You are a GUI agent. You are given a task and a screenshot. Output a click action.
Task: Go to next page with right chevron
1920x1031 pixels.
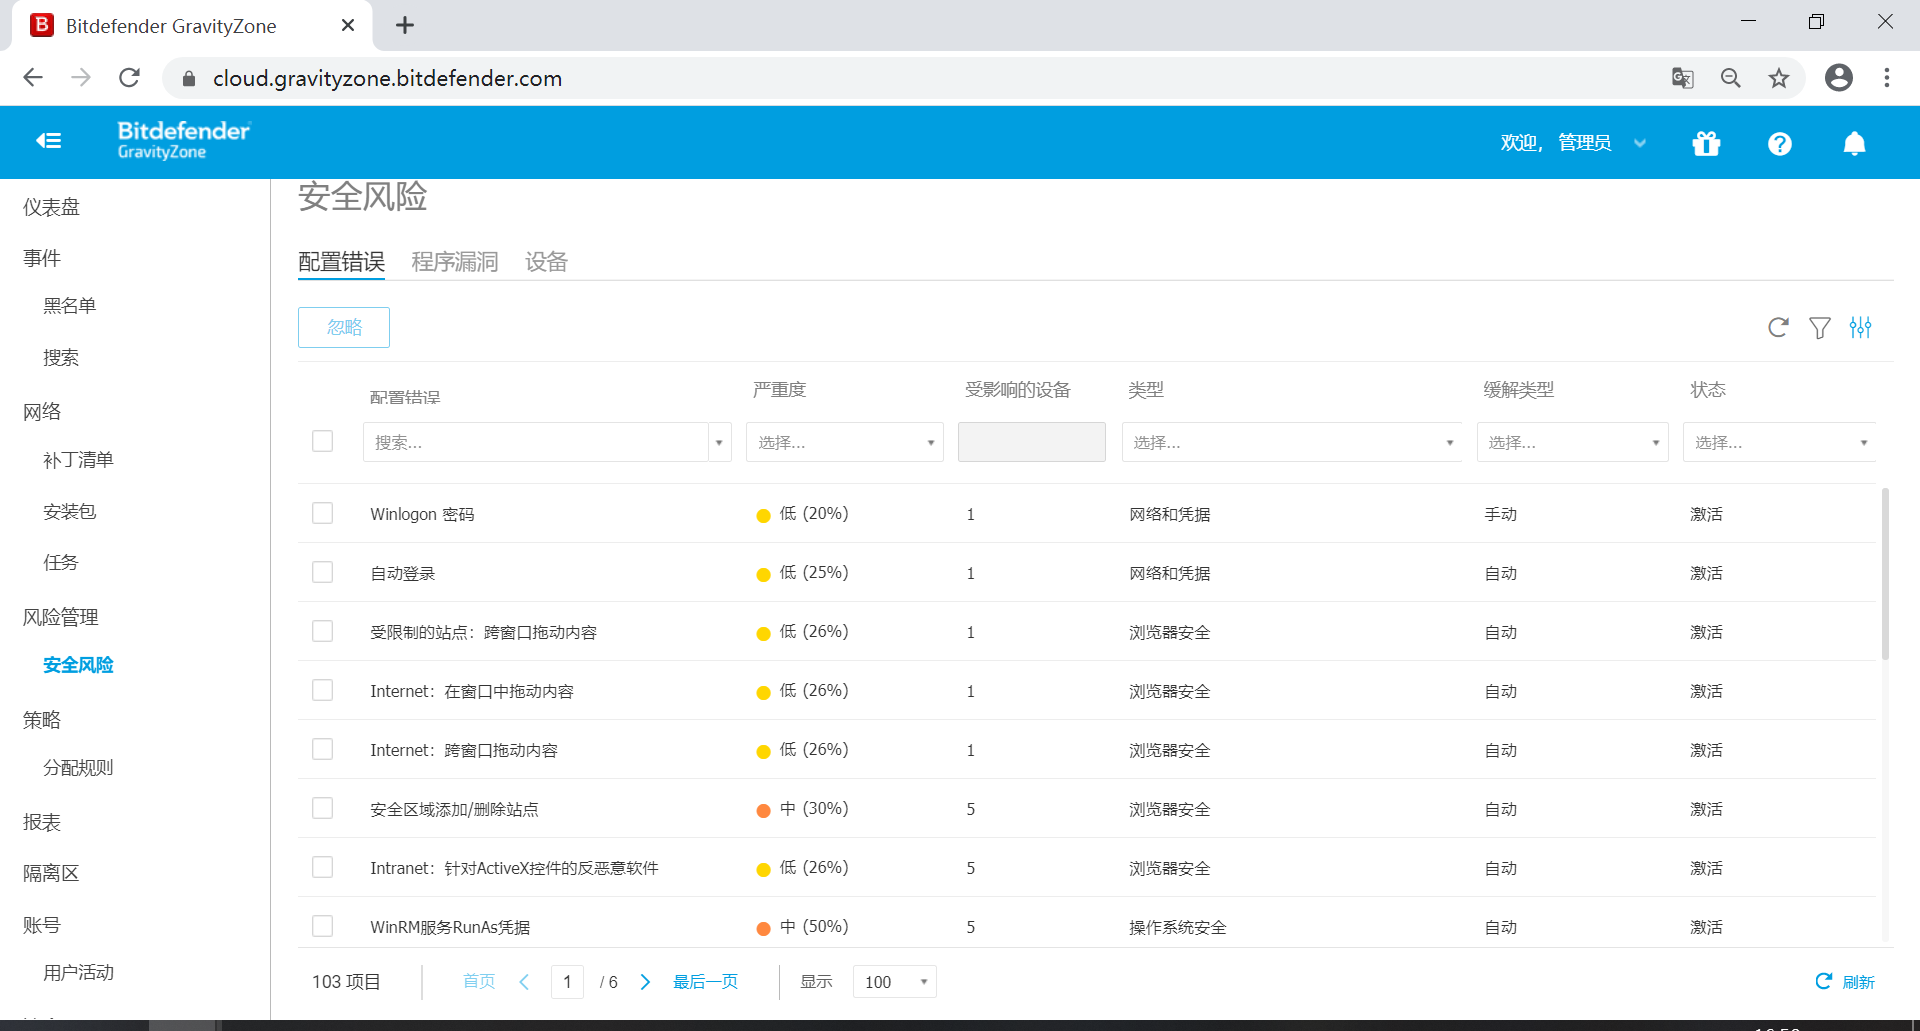click(x=645, y=982)
